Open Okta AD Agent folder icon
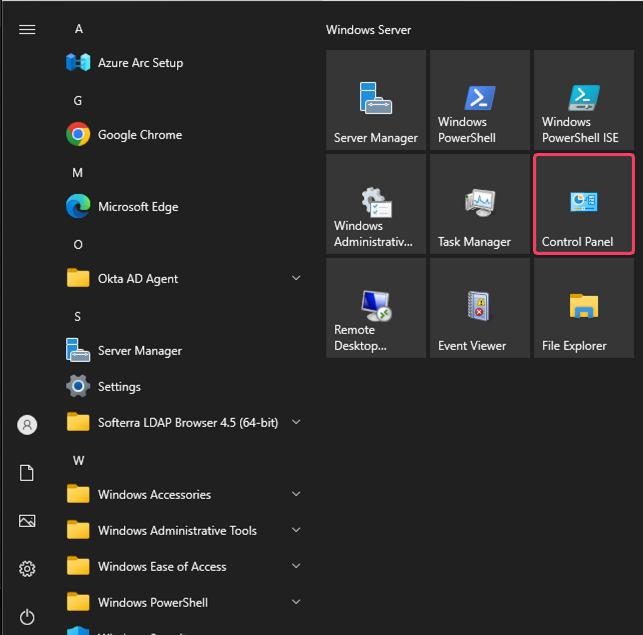 (x=78, y=278)
